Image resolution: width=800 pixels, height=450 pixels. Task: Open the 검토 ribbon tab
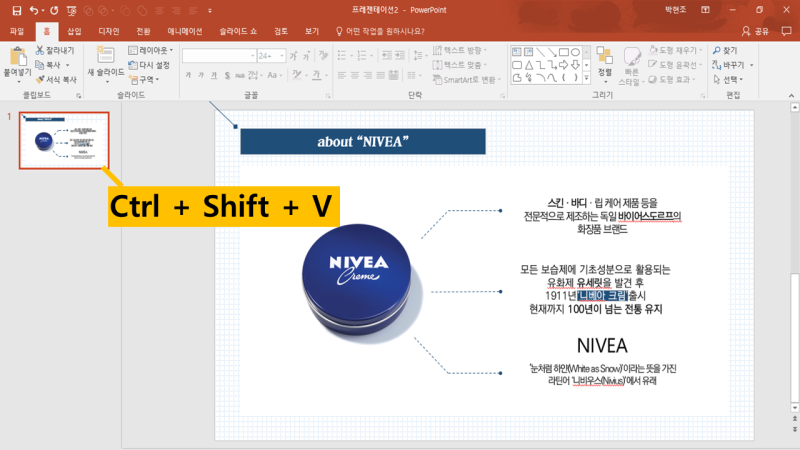coord(281,31)
